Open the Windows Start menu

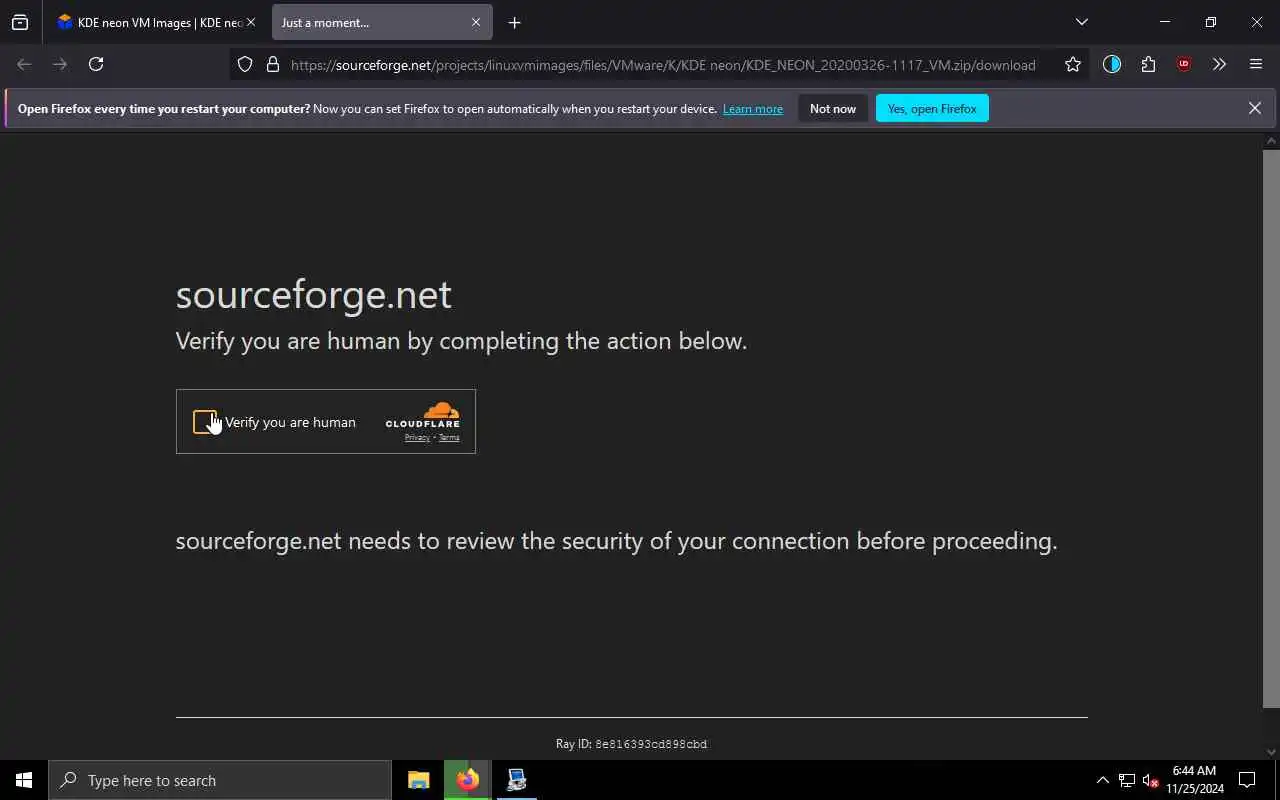point(24,780)
